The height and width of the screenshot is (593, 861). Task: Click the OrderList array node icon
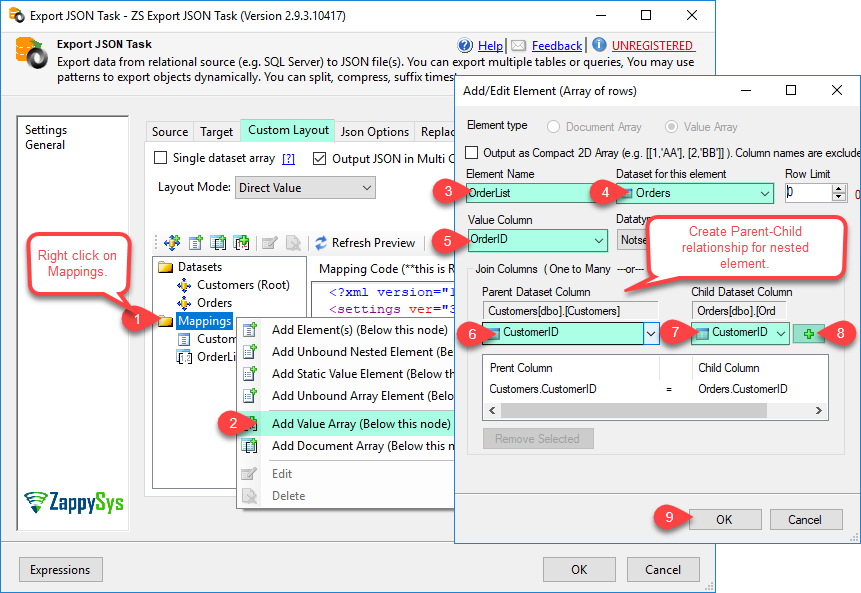(184, 357)
